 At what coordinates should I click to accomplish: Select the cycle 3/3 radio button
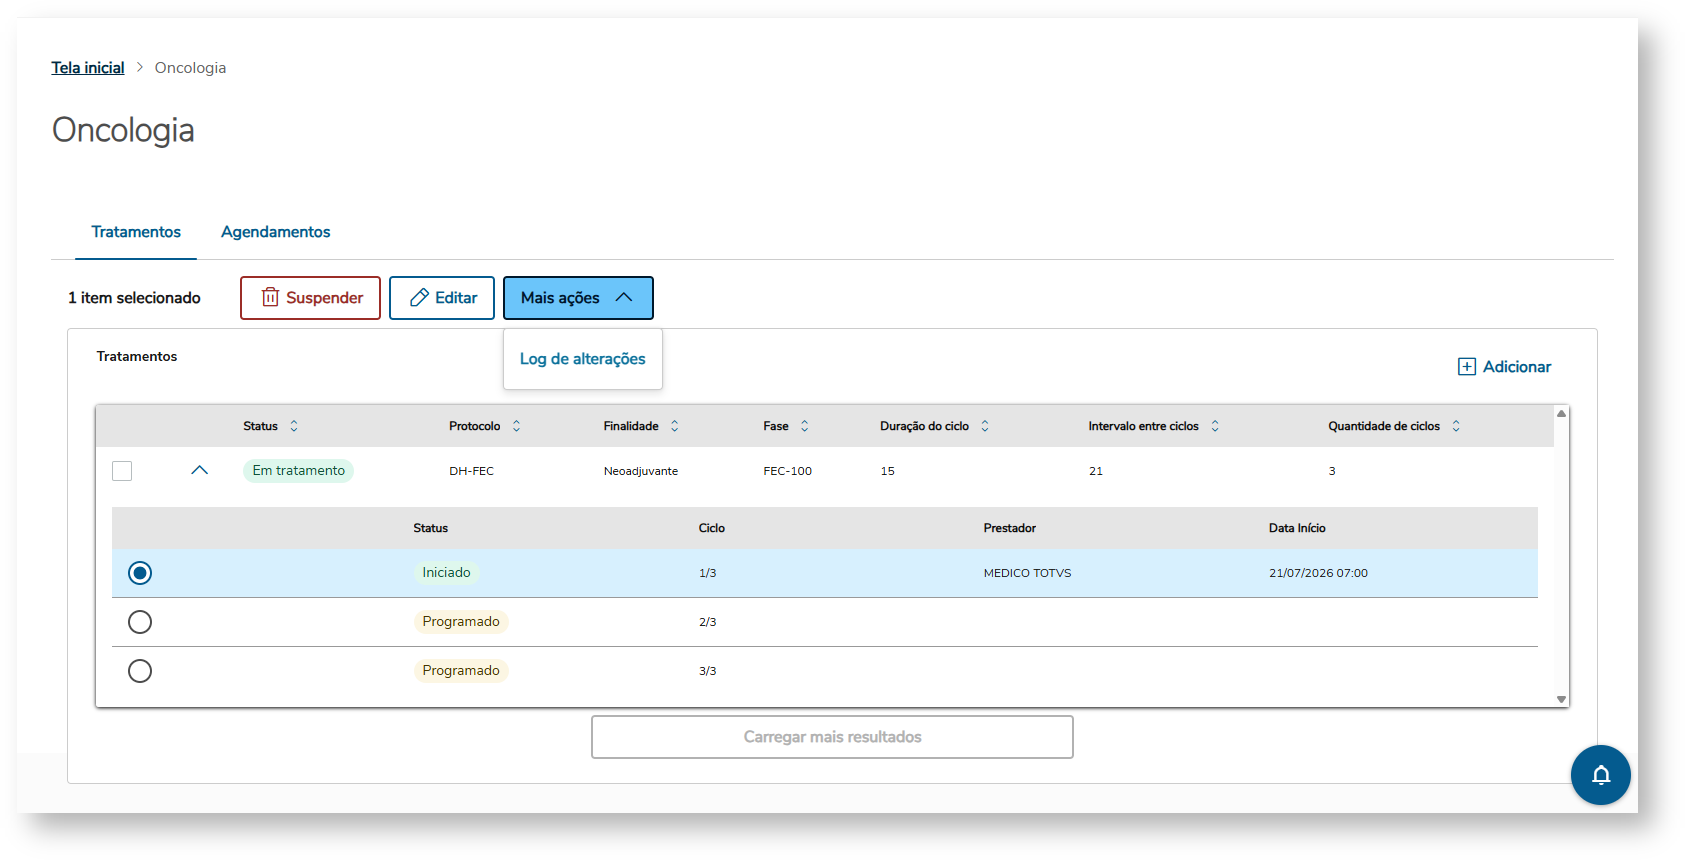140,671
